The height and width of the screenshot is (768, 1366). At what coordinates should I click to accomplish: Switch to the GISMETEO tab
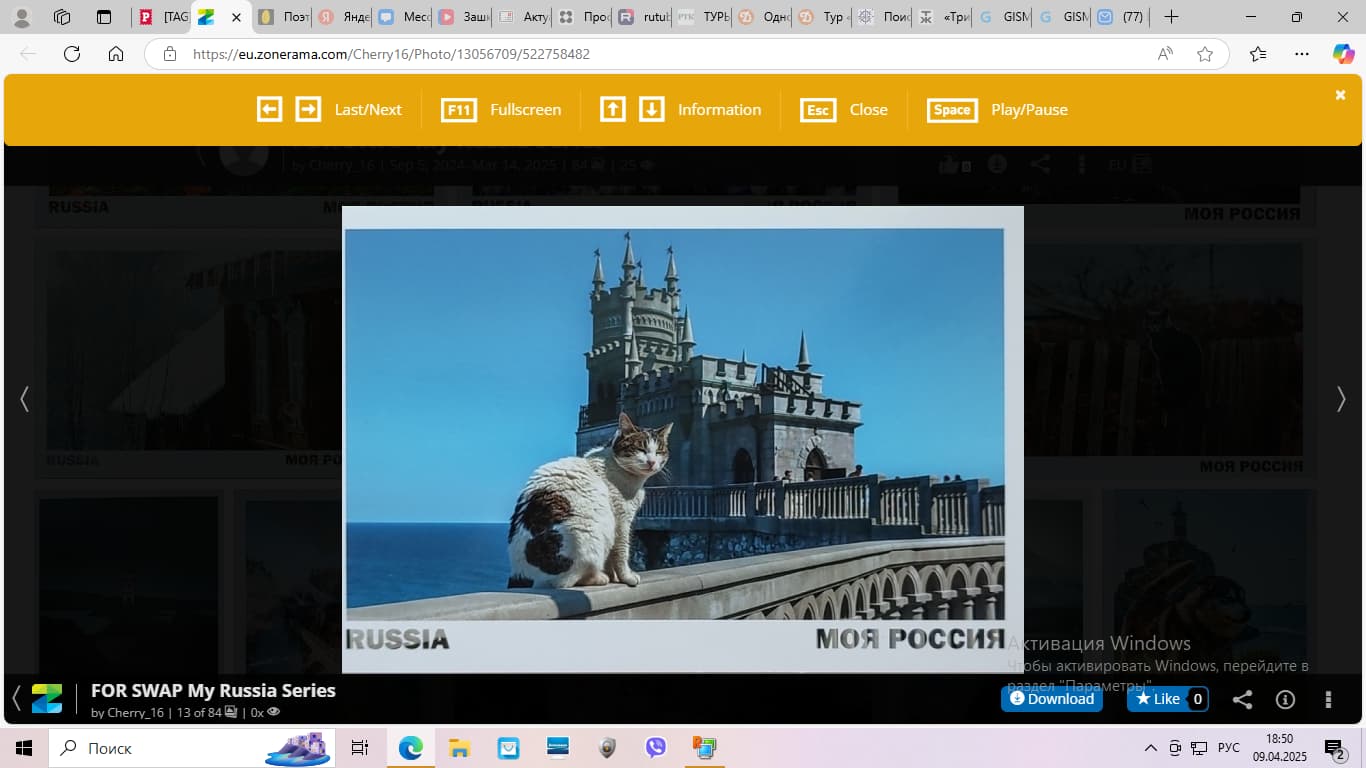(x=1004, y=17)
